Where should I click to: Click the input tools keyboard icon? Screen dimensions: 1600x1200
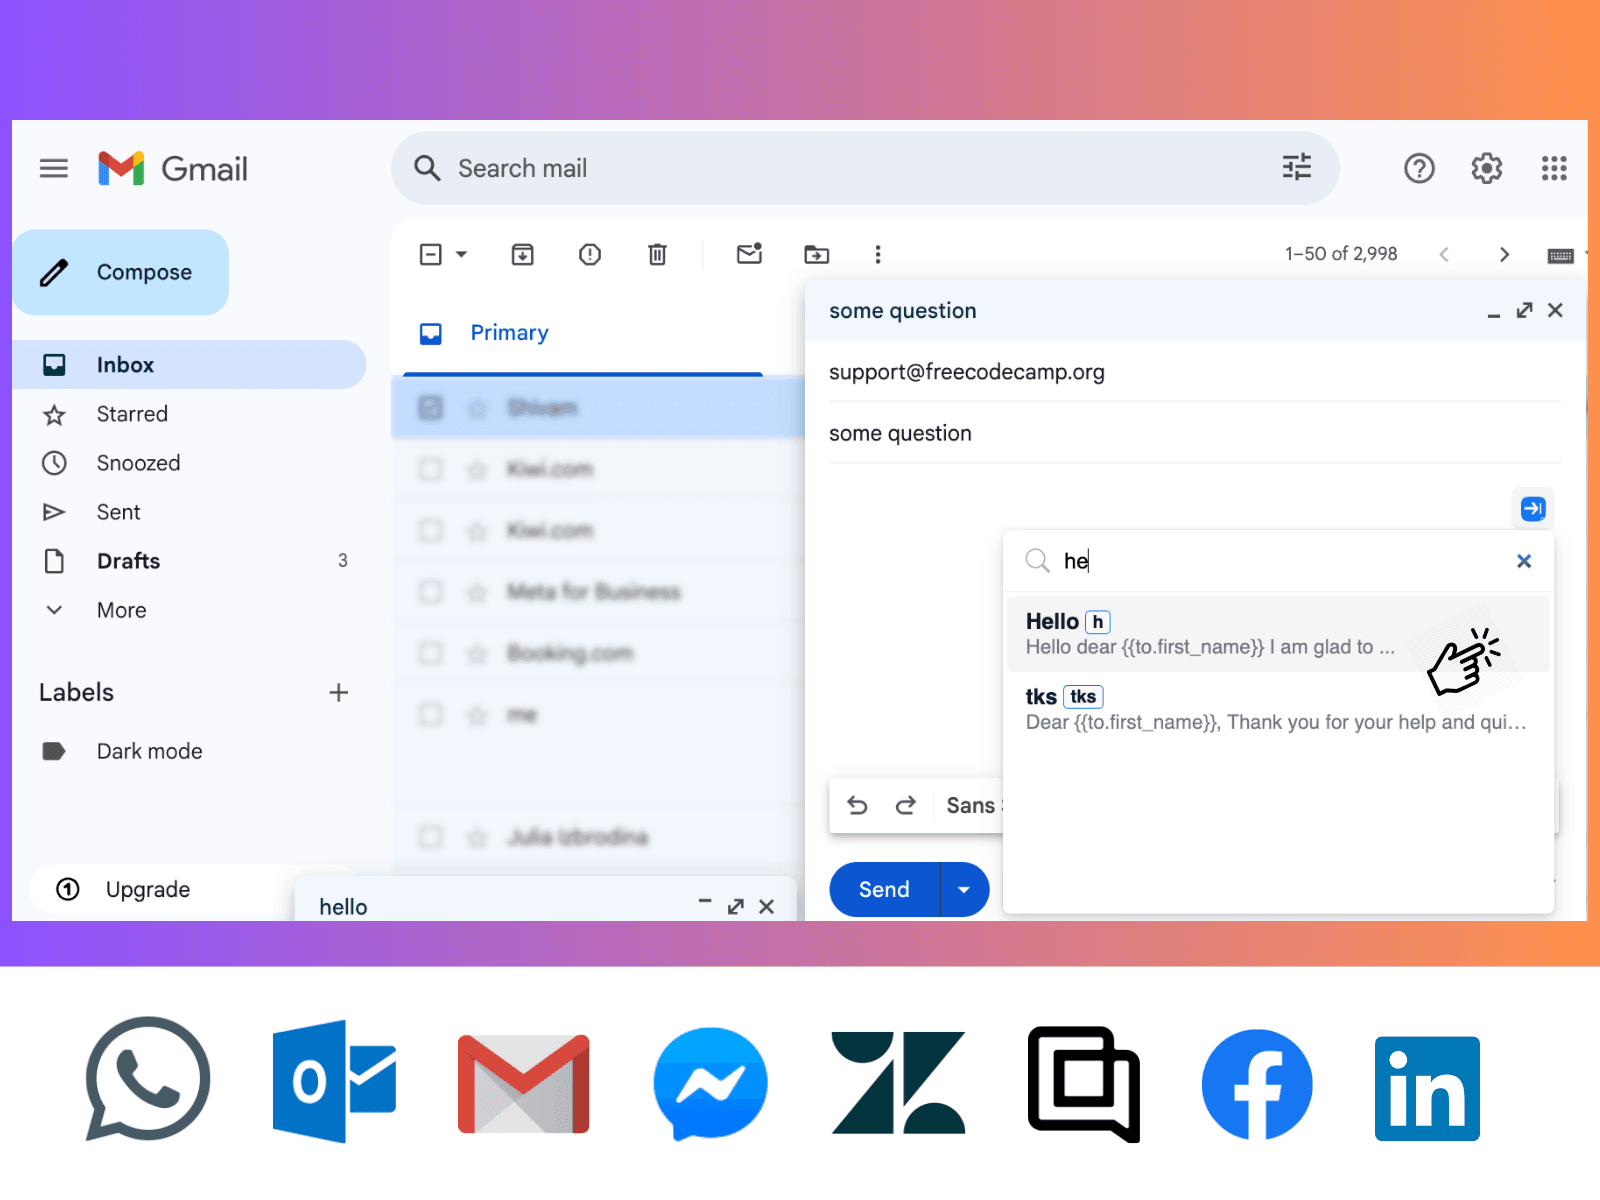1560,256
